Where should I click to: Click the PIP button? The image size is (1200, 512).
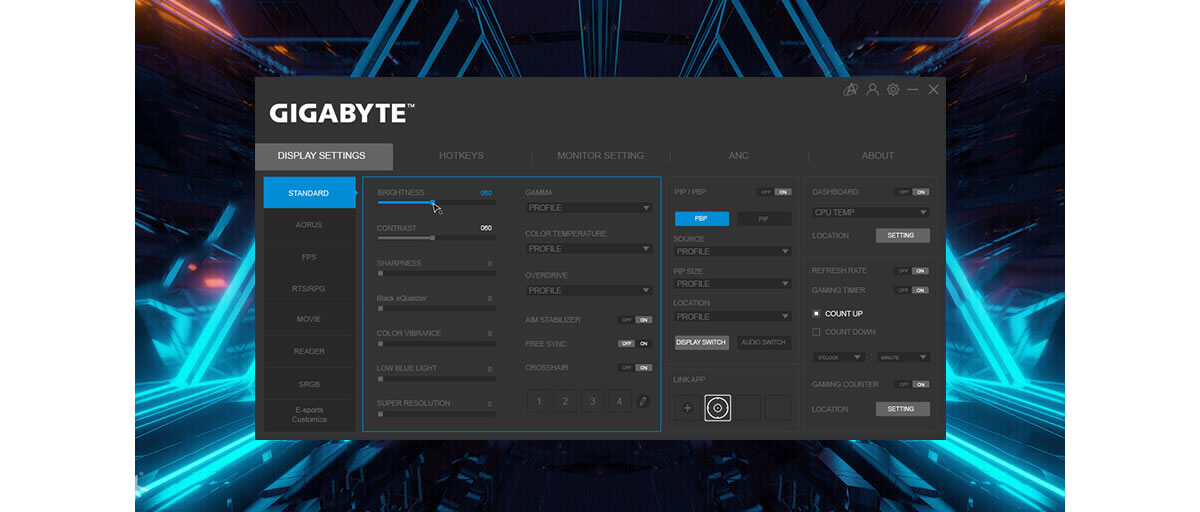pos(764,218)
